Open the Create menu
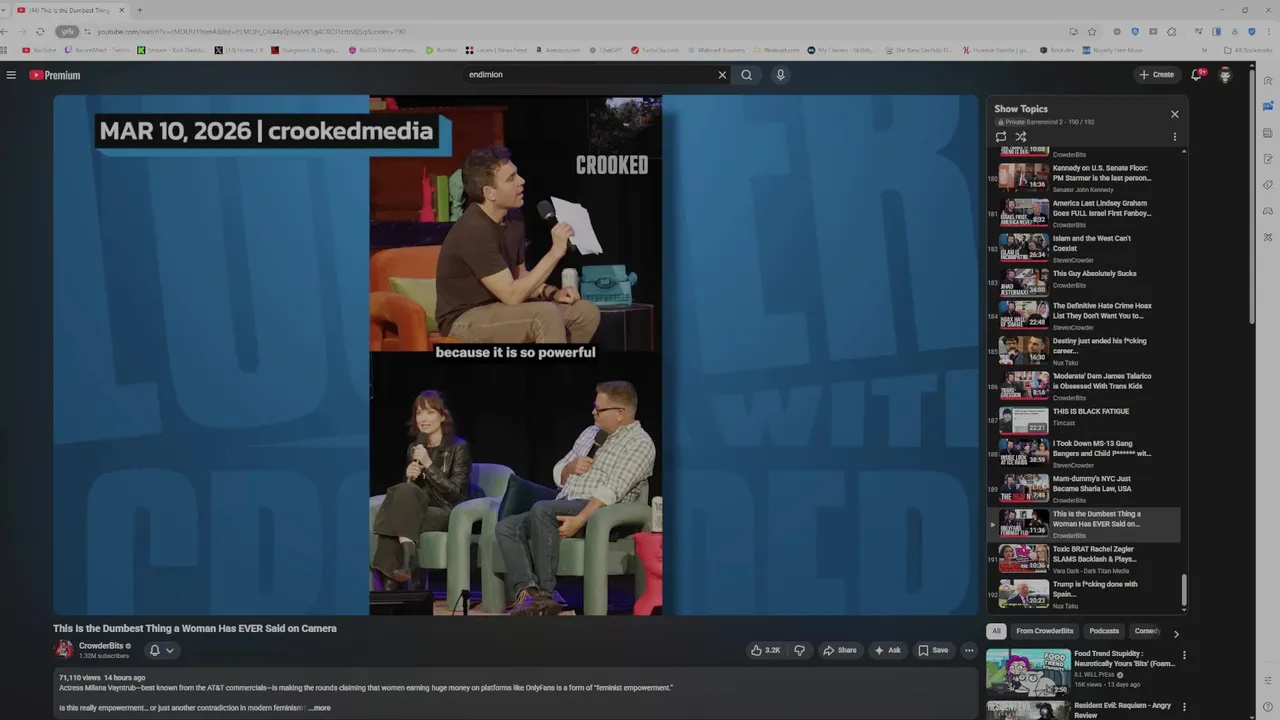The width and height of the screenshot is (1280, 720). 1157,75
